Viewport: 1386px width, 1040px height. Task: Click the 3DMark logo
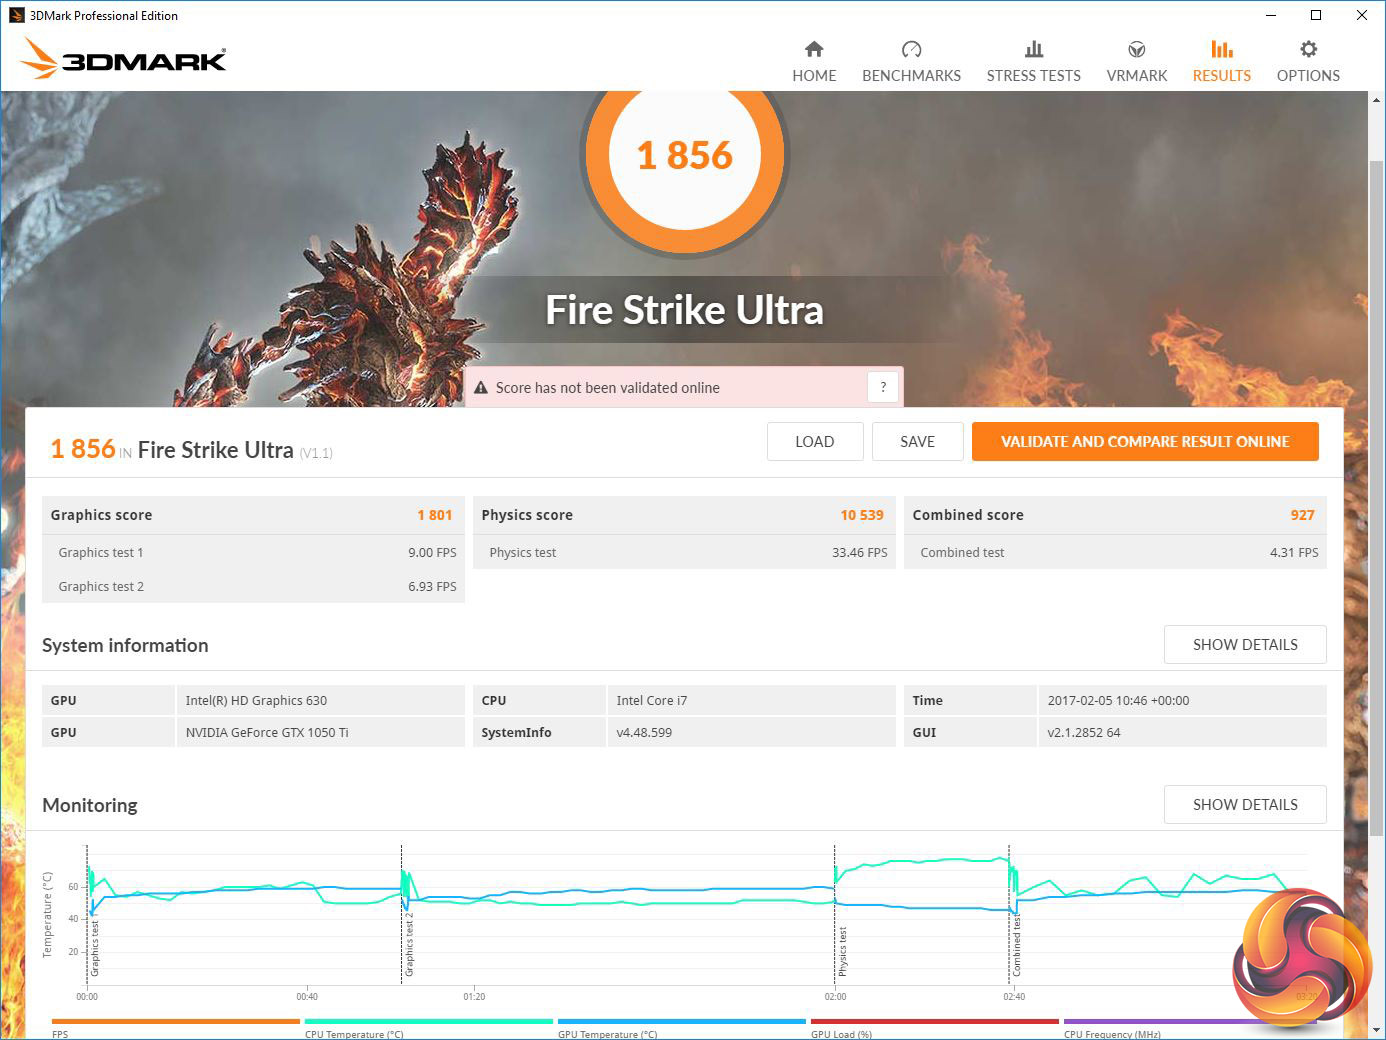click(x=124, y=59)
